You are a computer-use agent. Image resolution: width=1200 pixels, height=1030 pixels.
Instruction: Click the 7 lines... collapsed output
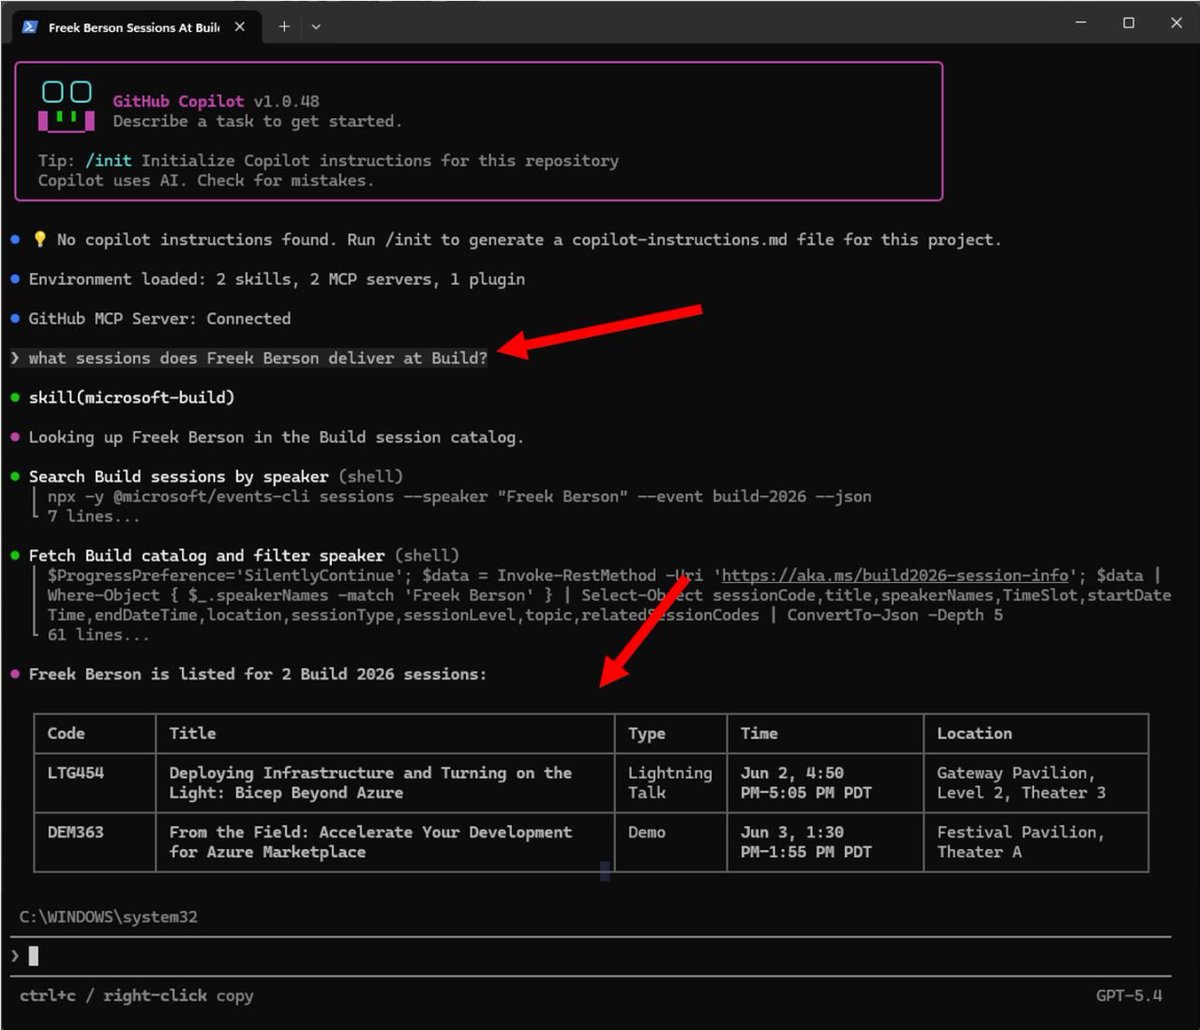click(x=94, y=516)
